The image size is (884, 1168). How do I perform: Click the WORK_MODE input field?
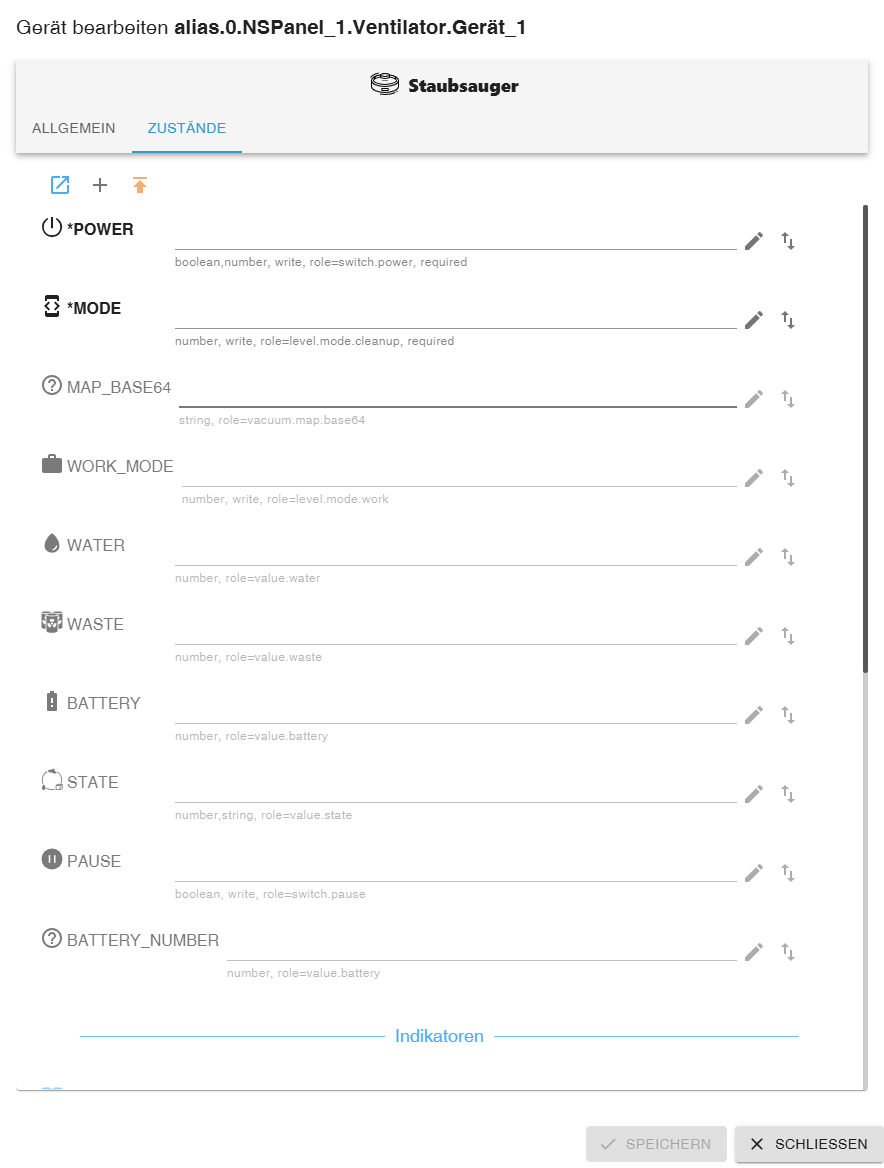459,474
